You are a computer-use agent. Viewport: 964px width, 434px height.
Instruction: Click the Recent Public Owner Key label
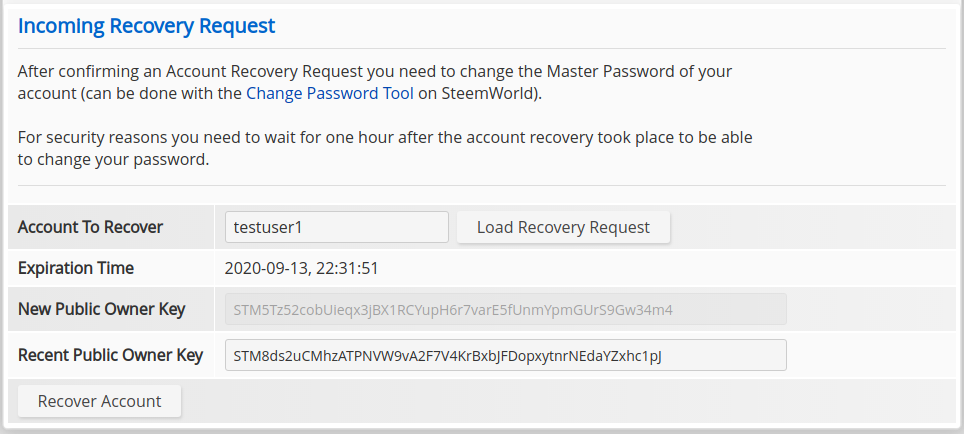pyautogui.click(x=110, y=355)
